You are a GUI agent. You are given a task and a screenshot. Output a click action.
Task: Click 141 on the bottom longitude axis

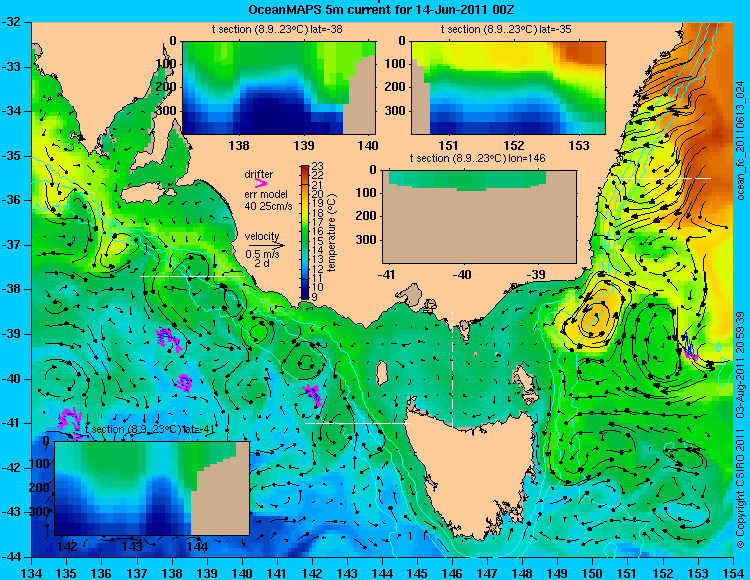pos(277,573)
